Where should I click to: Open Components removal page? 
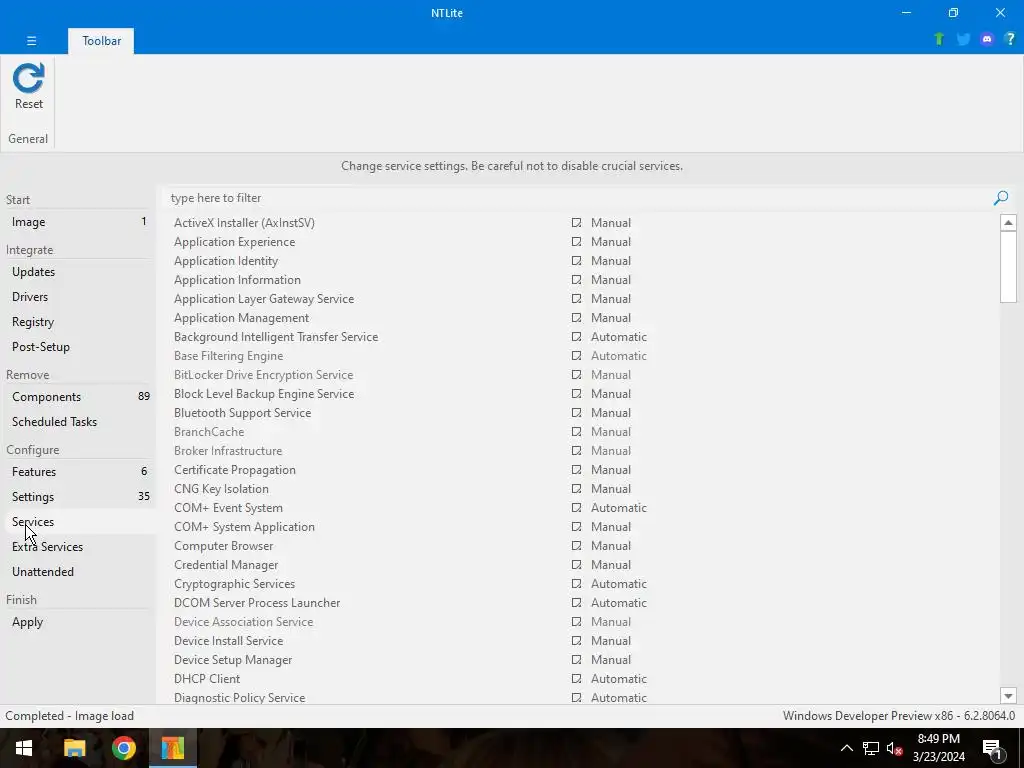(x=78, y=396)
